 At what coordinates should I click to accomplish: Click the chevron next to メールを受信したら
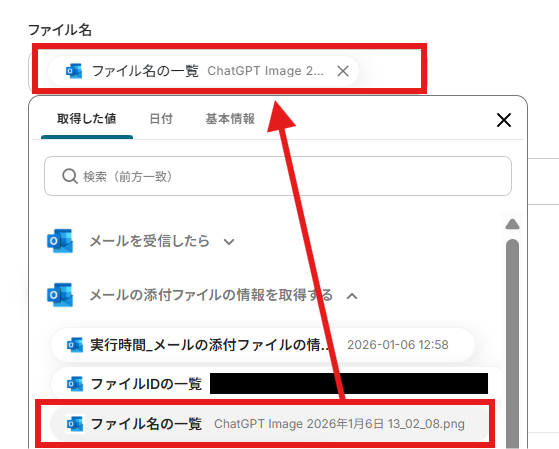(x=229, y=242)
